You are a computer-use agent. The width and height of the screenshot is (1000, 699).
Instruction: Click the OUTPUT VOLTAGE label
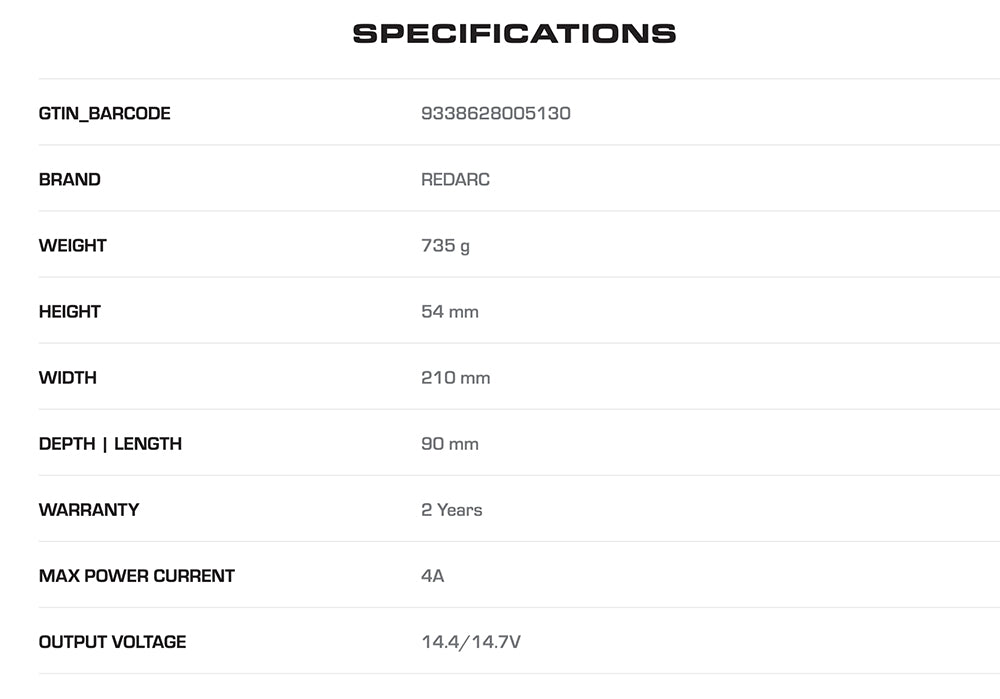pos(112,642)
